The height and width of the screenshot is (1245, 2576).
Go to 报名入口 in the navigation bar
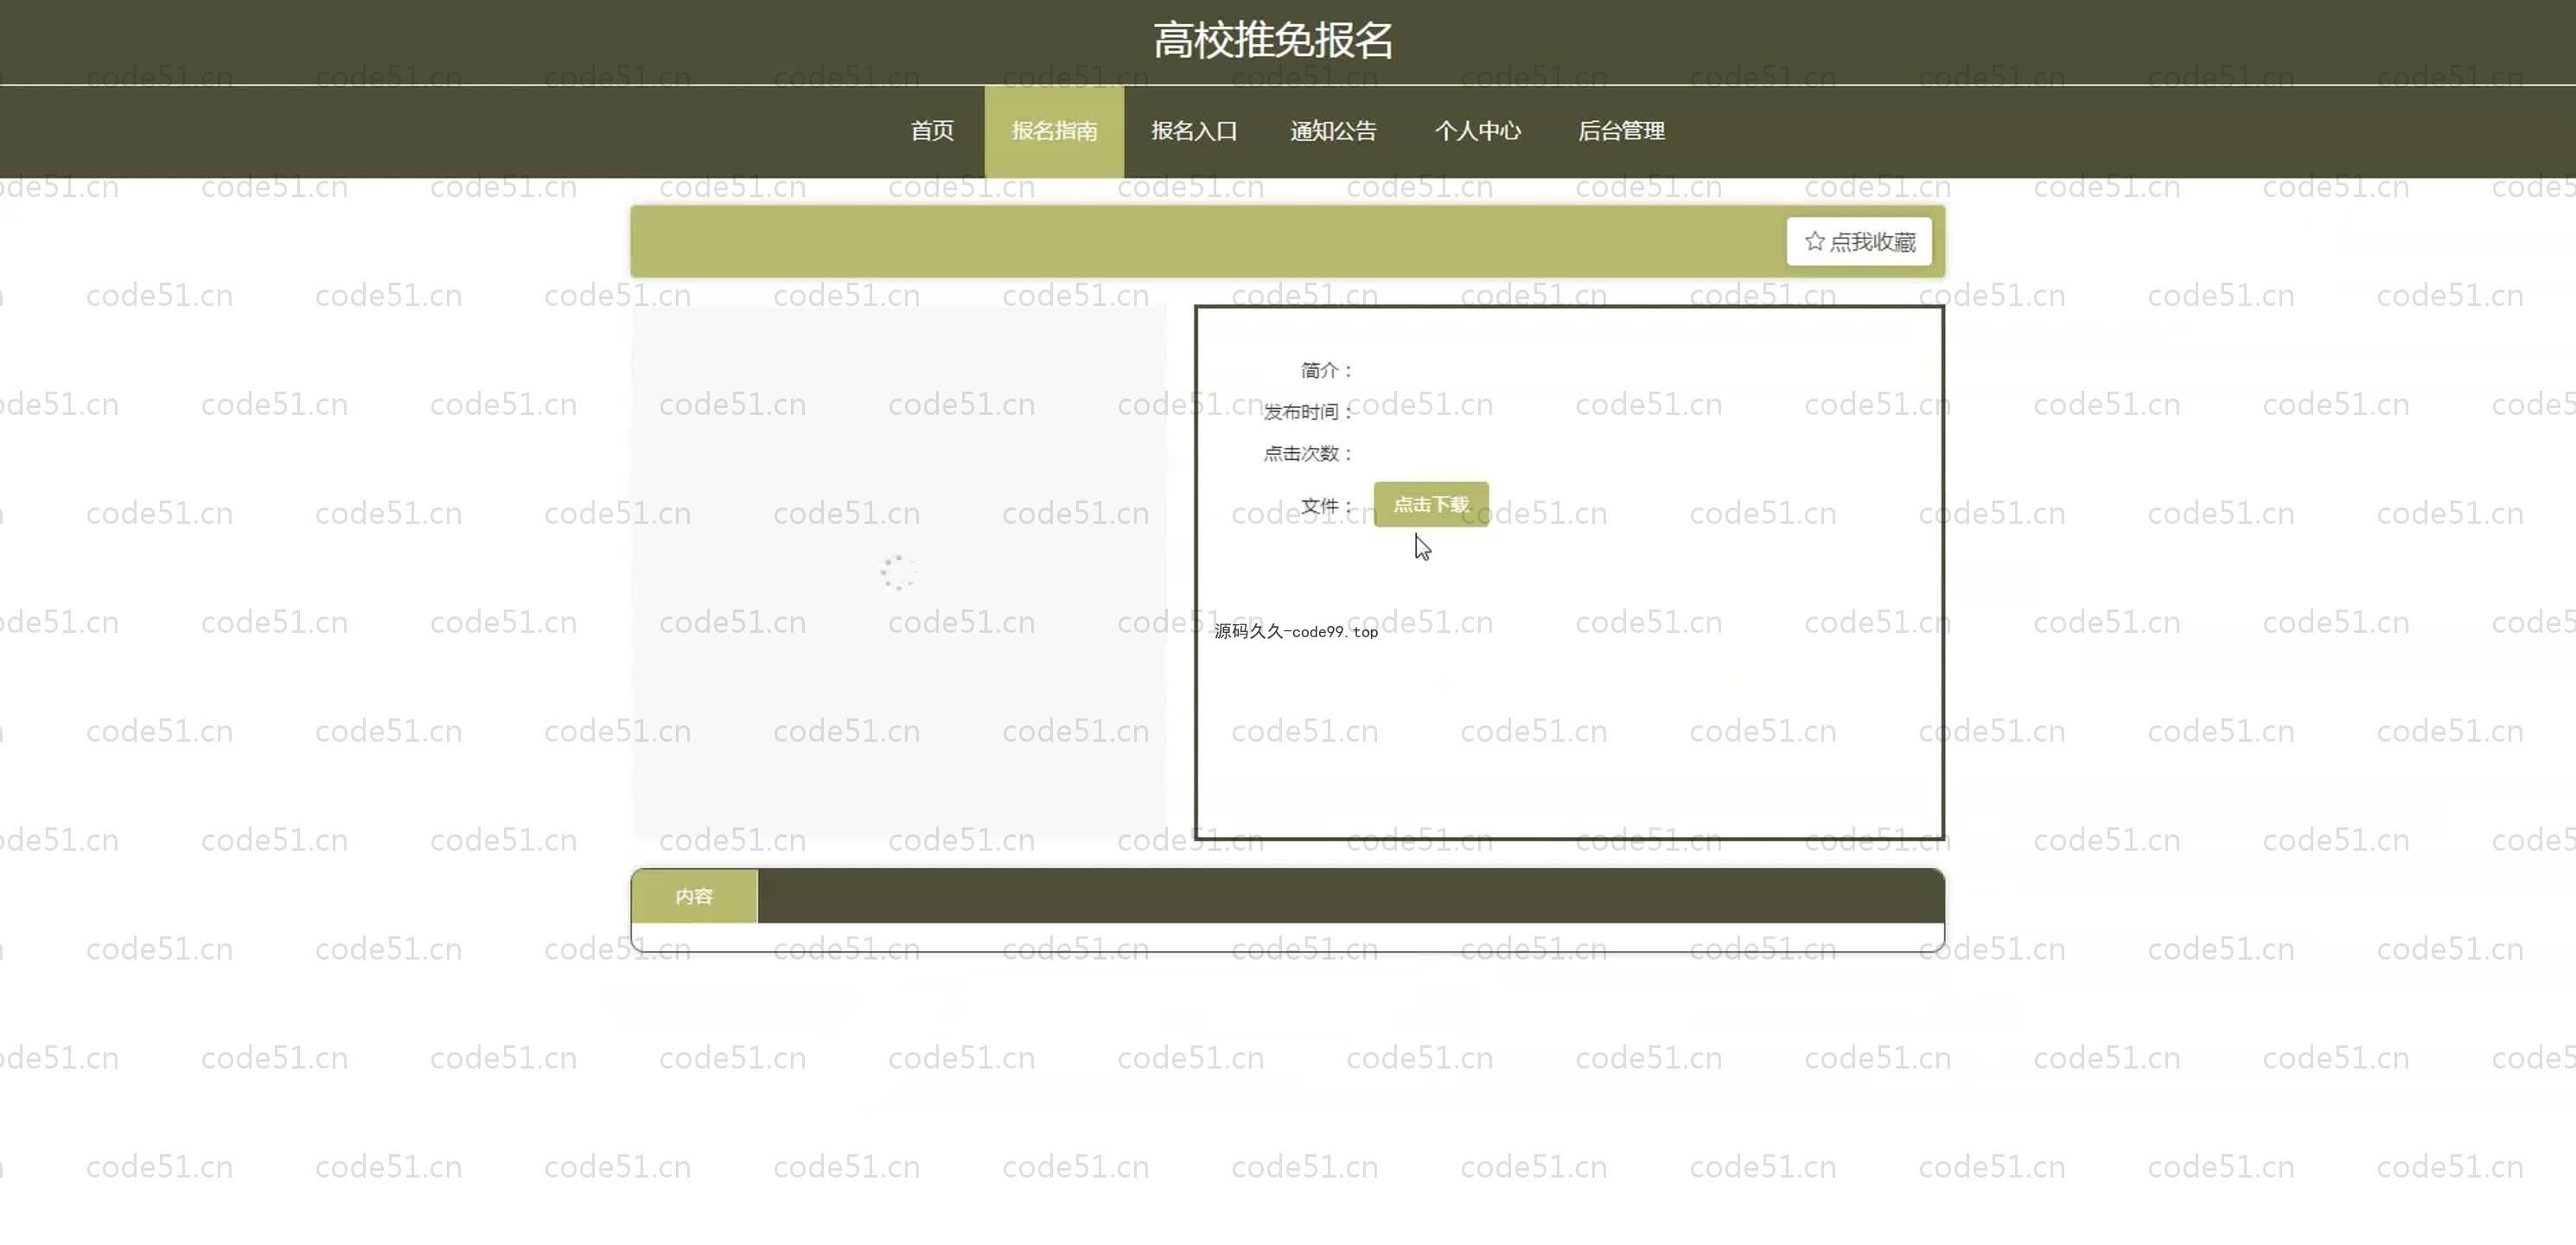[x=1194, y=131]
